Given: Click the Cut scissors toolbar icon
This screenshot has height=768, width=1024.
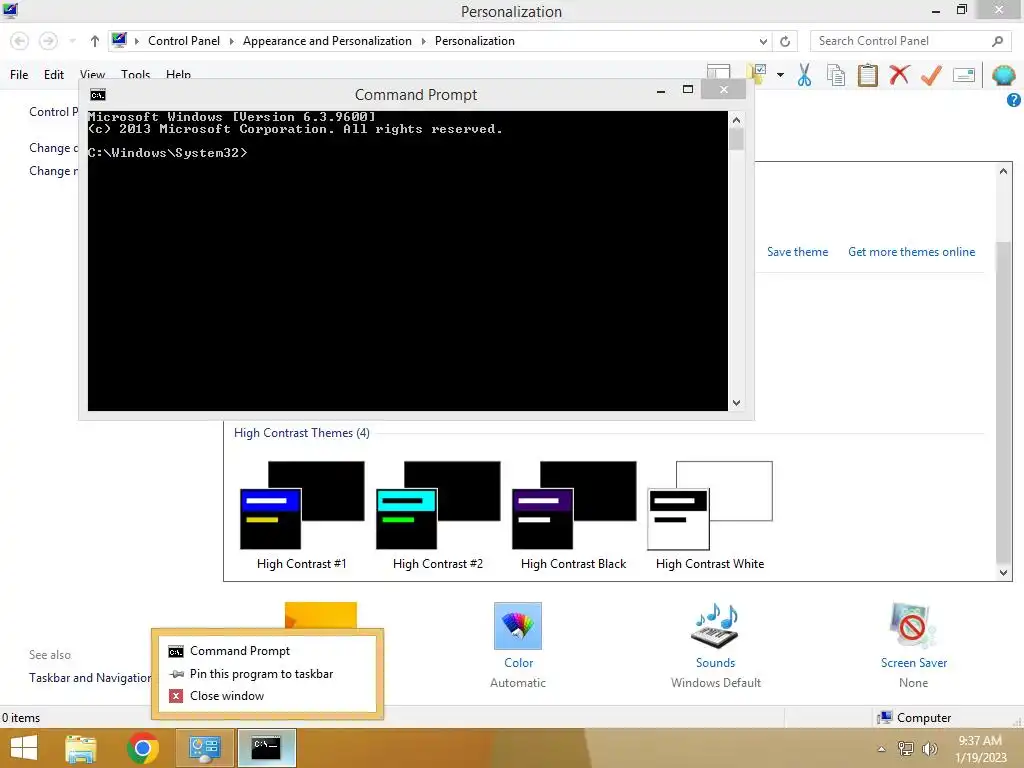Looking at the screenshot, I should (x=805, y=75).
